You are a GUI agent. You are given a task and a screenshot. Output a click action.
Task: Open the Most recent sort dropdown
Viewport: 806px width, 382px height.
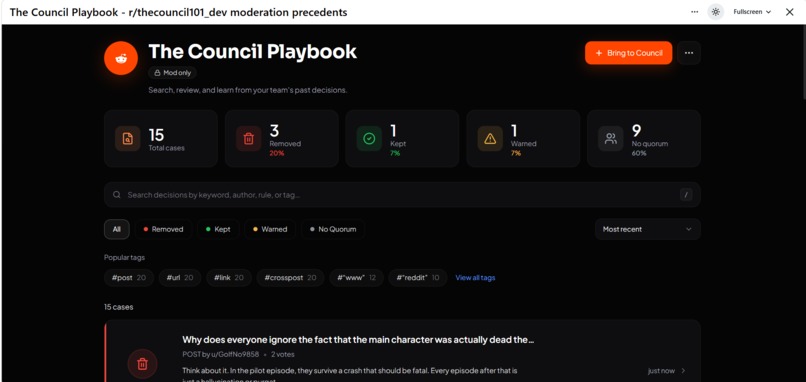pos(648,229)
